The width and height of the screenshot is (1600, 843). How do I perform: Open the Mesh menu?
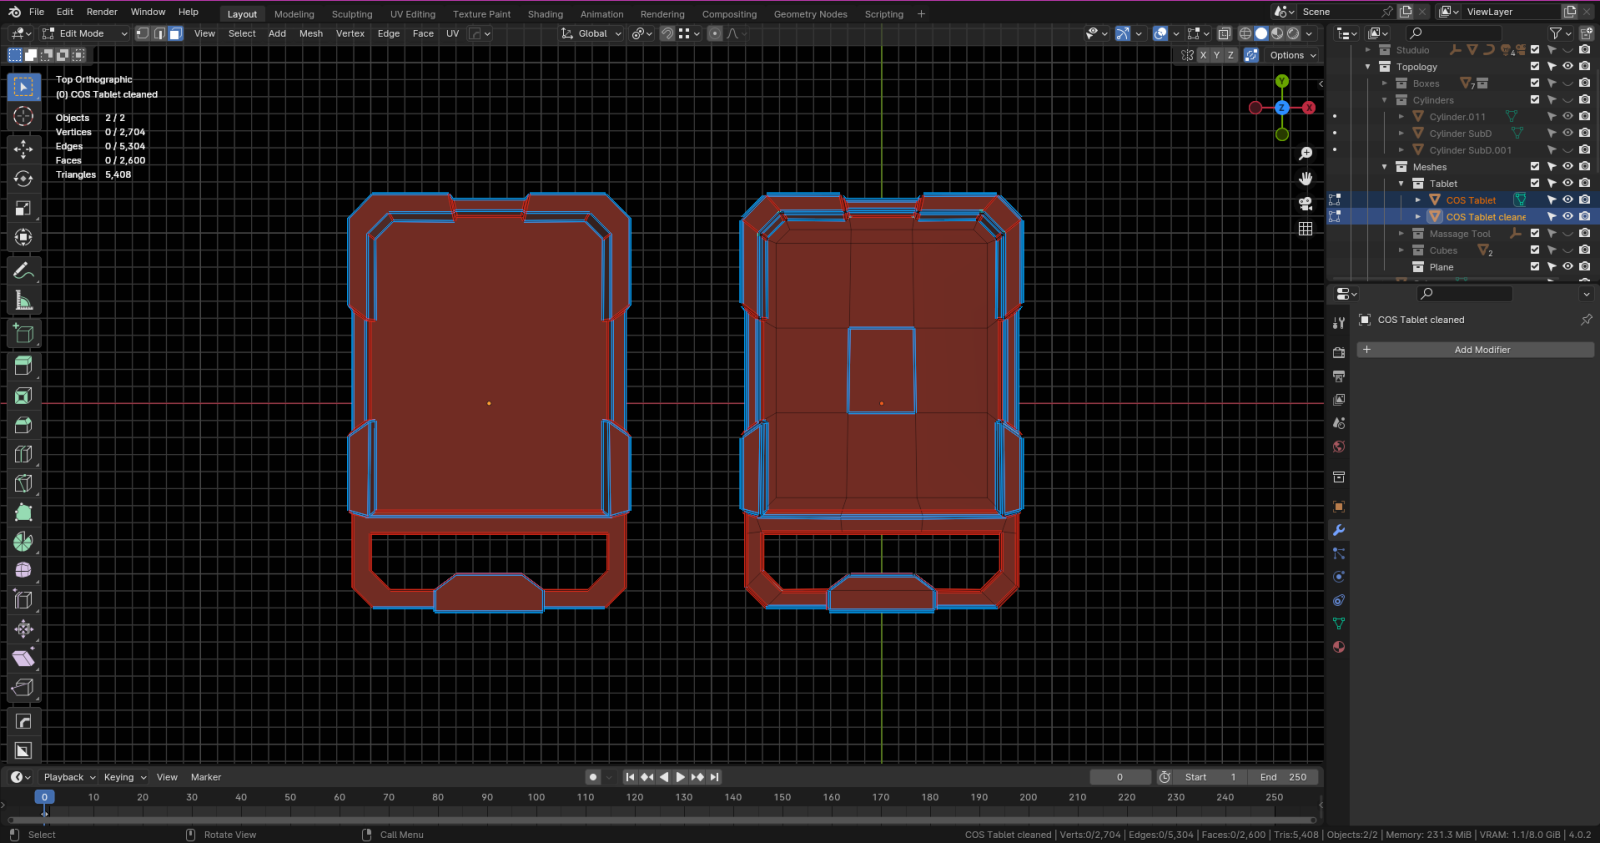point(311,33)
